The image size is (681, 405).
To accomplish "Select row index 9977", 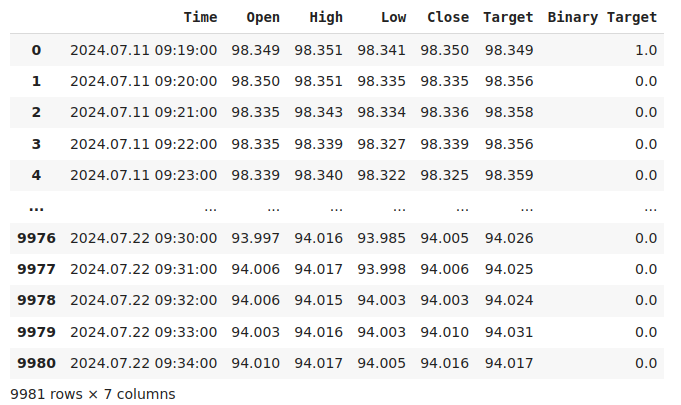I will pos(37,270).
